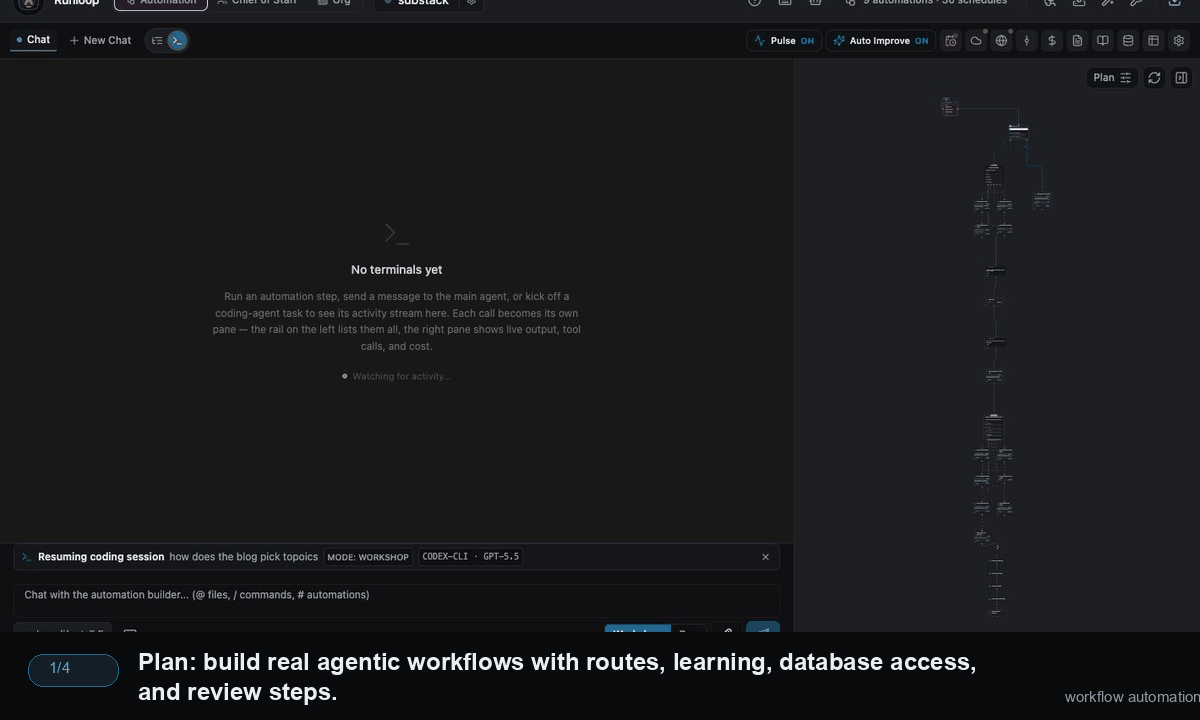Open the database icon
This screenshot has height=720, width=1200.
pos(1128,41)
